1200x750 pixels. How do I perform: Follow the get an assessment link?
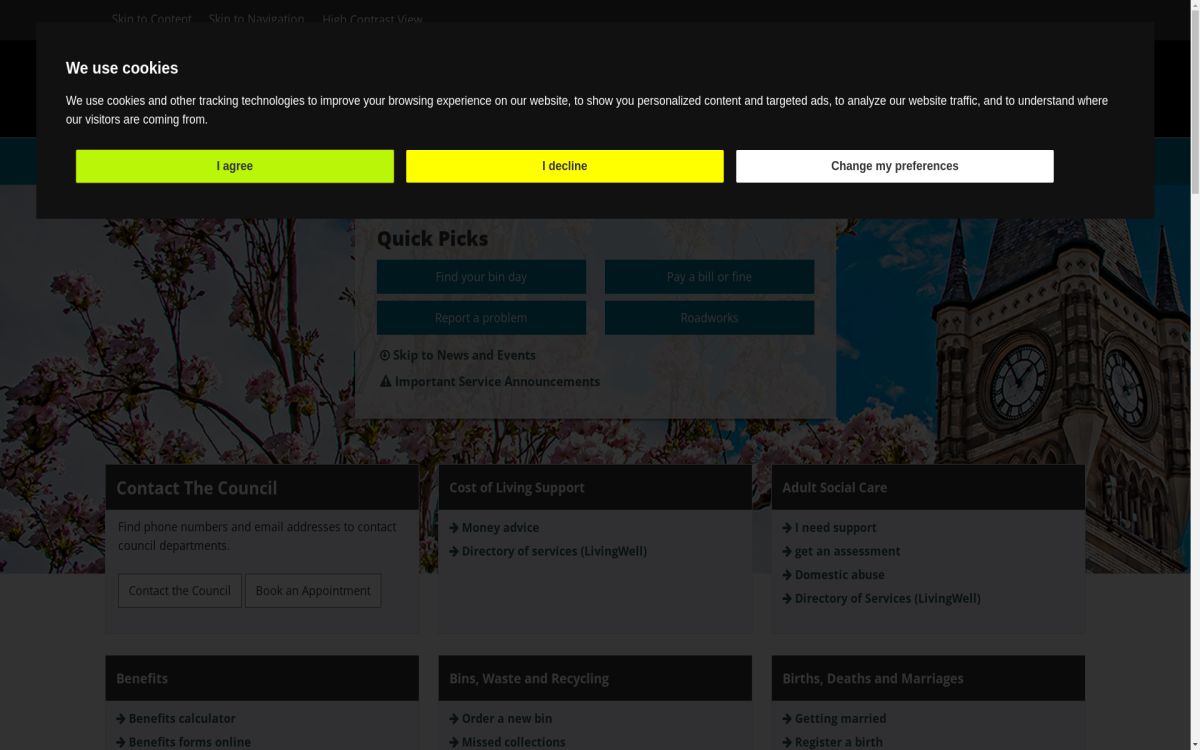tap(847, 551)
